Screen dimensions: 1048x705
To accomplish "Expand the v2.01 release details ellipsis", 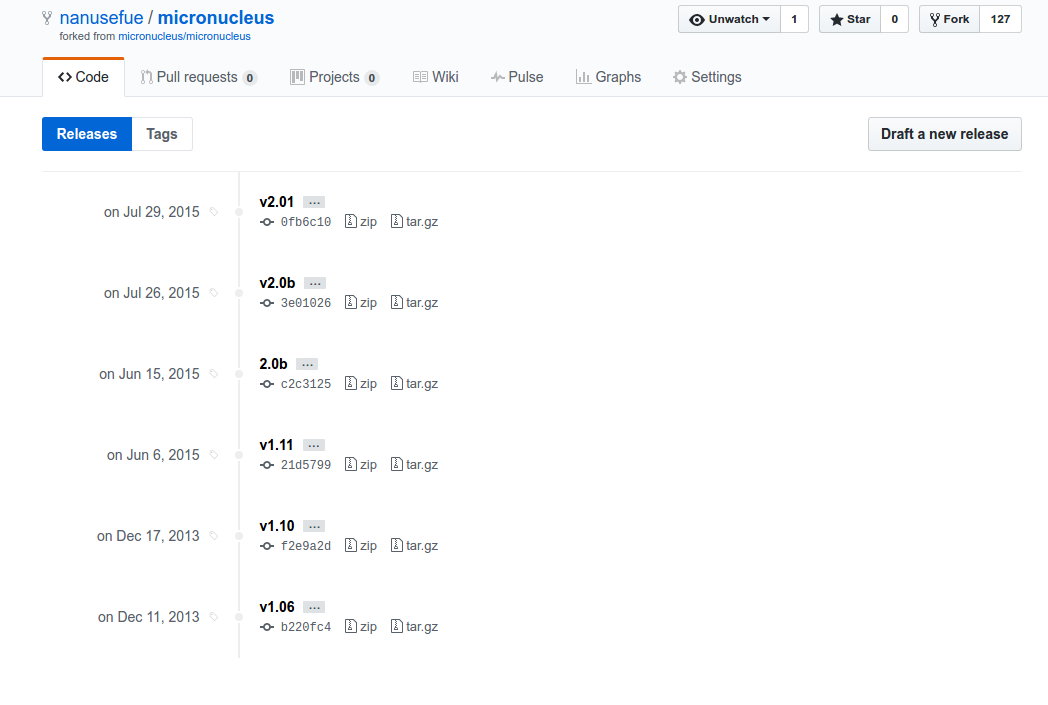I will click(x=313, y=202).
